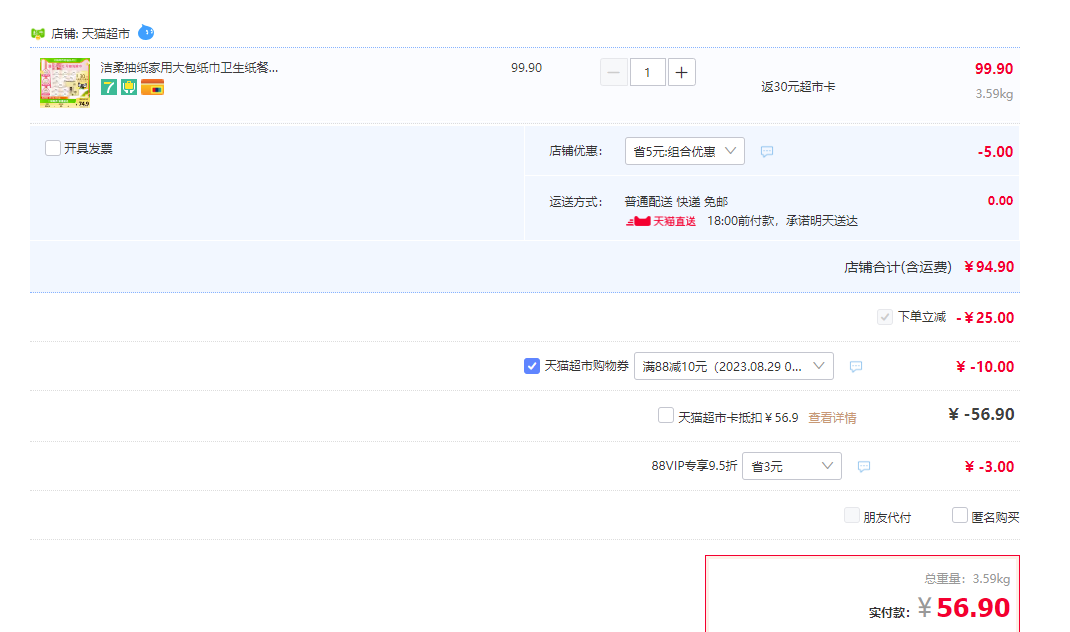The image size is (1070, 632).
Task: Open the comment icon next to 店铺优惠
Action: 767,152
